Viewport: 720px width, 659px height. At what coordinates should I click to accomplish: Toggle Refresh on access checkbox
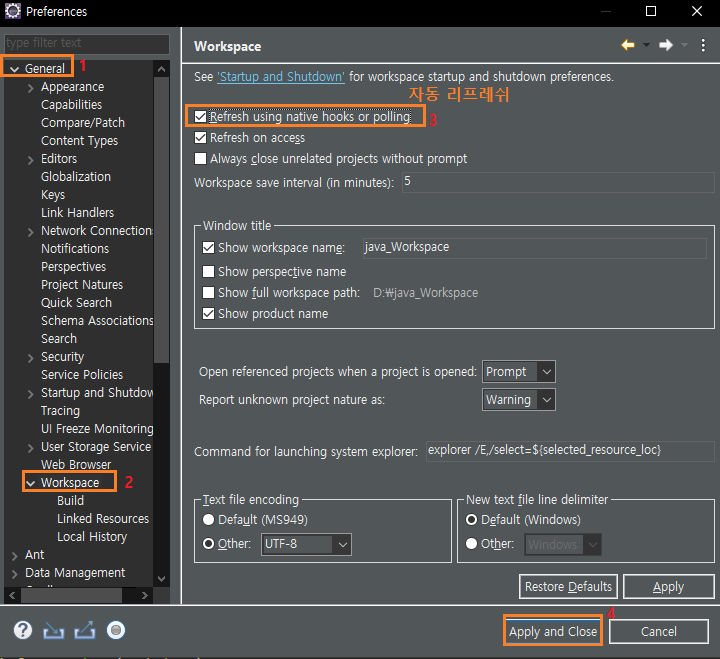pos(200,138)
